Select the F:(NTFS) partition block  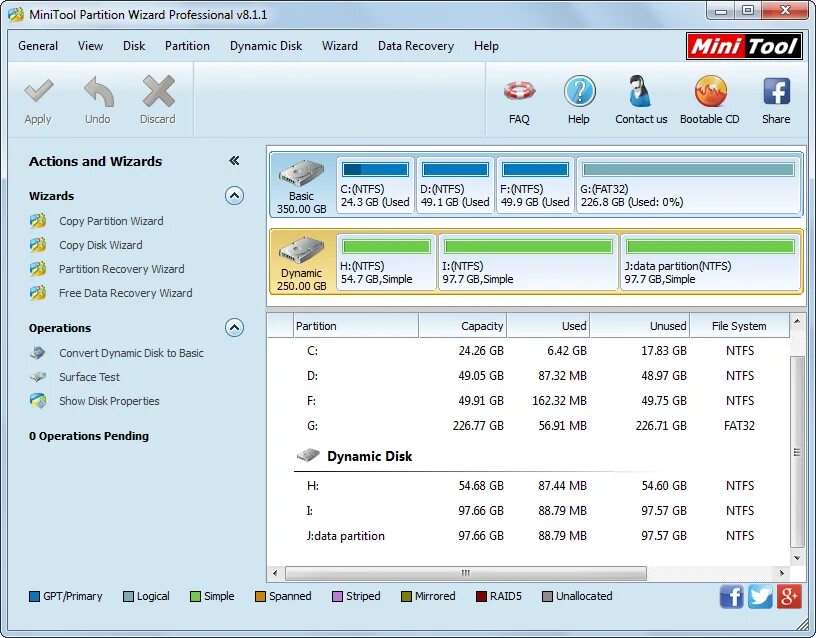tap(536, 185)
